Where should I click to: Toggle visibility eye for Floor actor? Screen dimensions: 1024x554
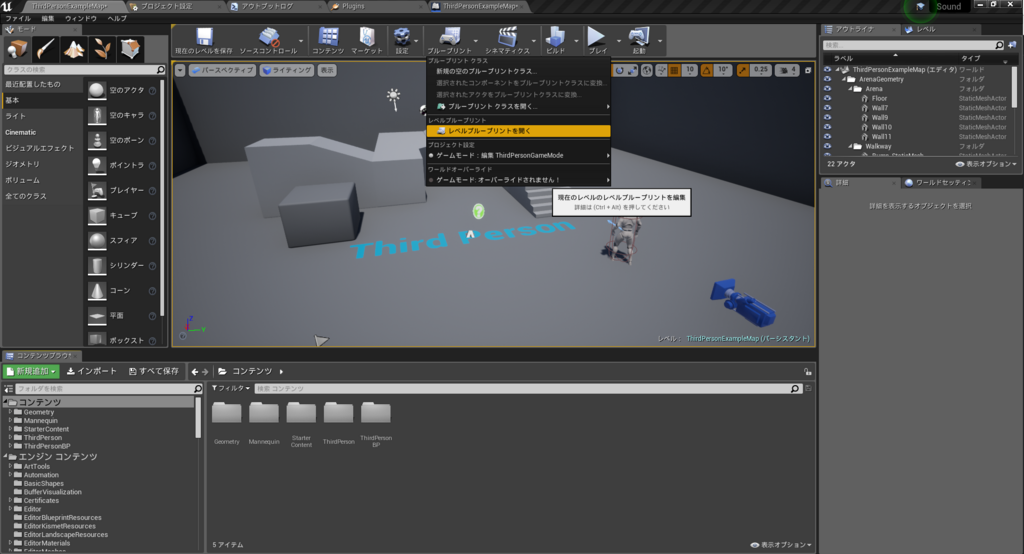pos(827,99)
